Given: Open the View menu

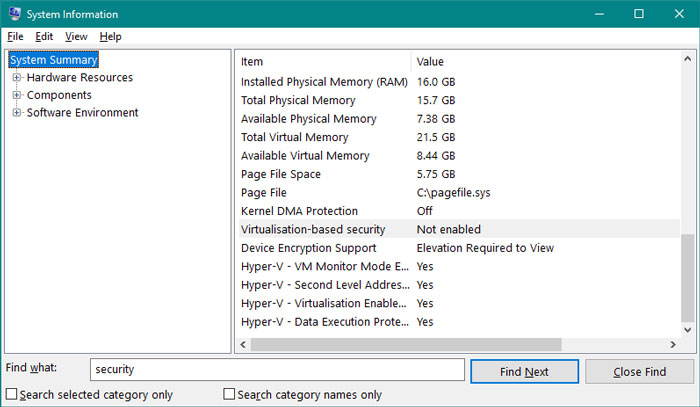Looking at the screenshot, I should coord(76,37).
